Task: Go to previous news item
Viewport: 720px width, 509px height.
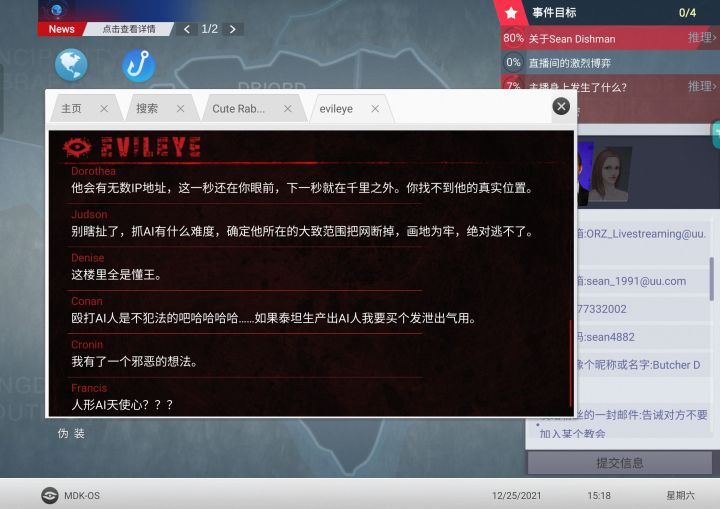Action: [x=187, y=29]
